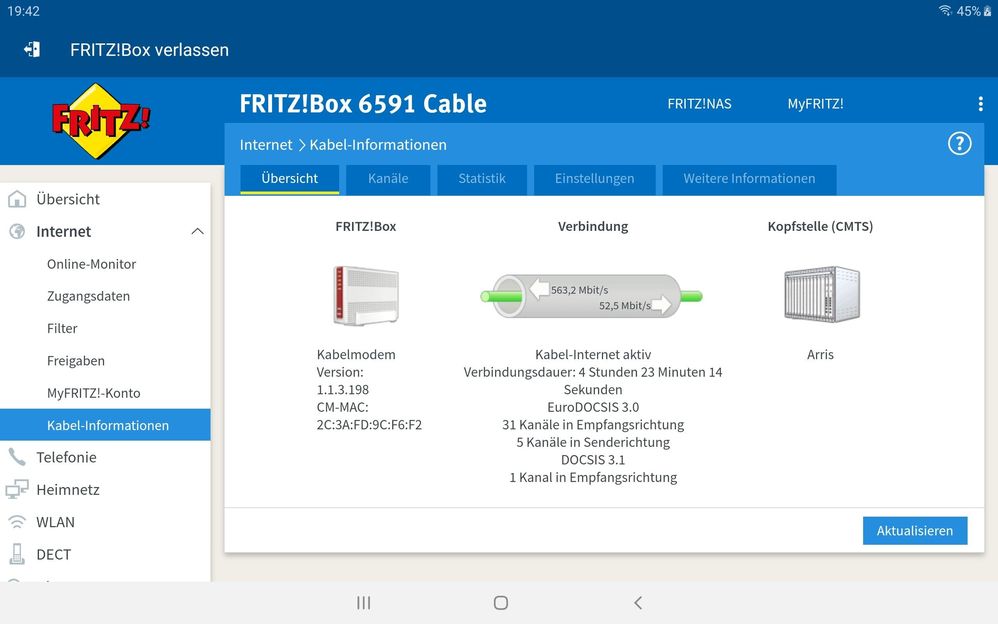Tap the Android home button

[501, 602]
